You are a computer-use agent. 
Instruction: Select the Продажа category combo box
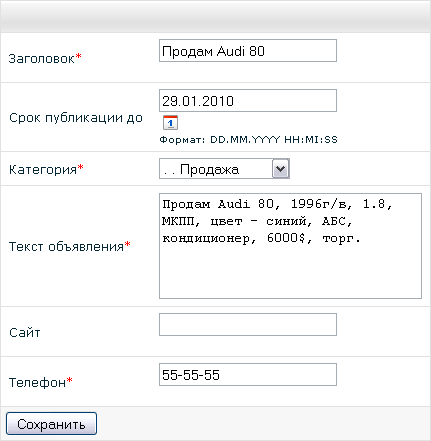click(224, 169)
